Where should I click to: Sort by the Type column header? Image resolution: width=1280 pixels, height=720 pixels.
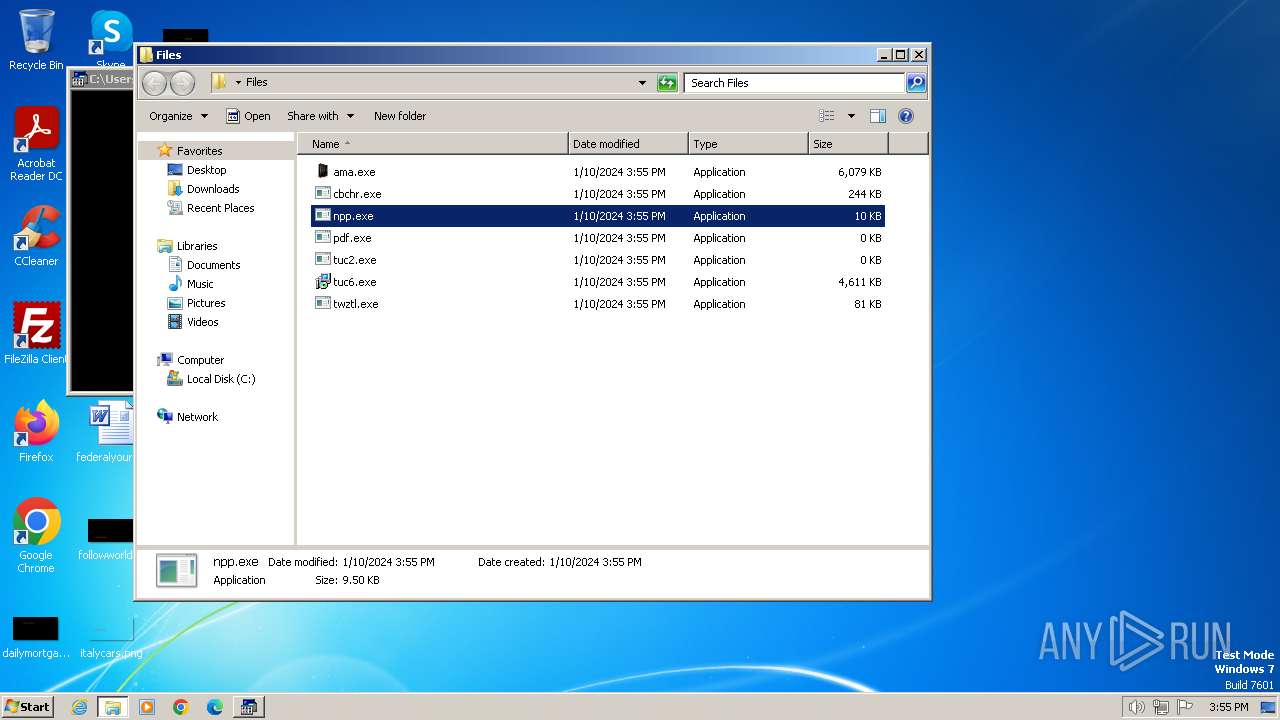click(x=748, y=144)
